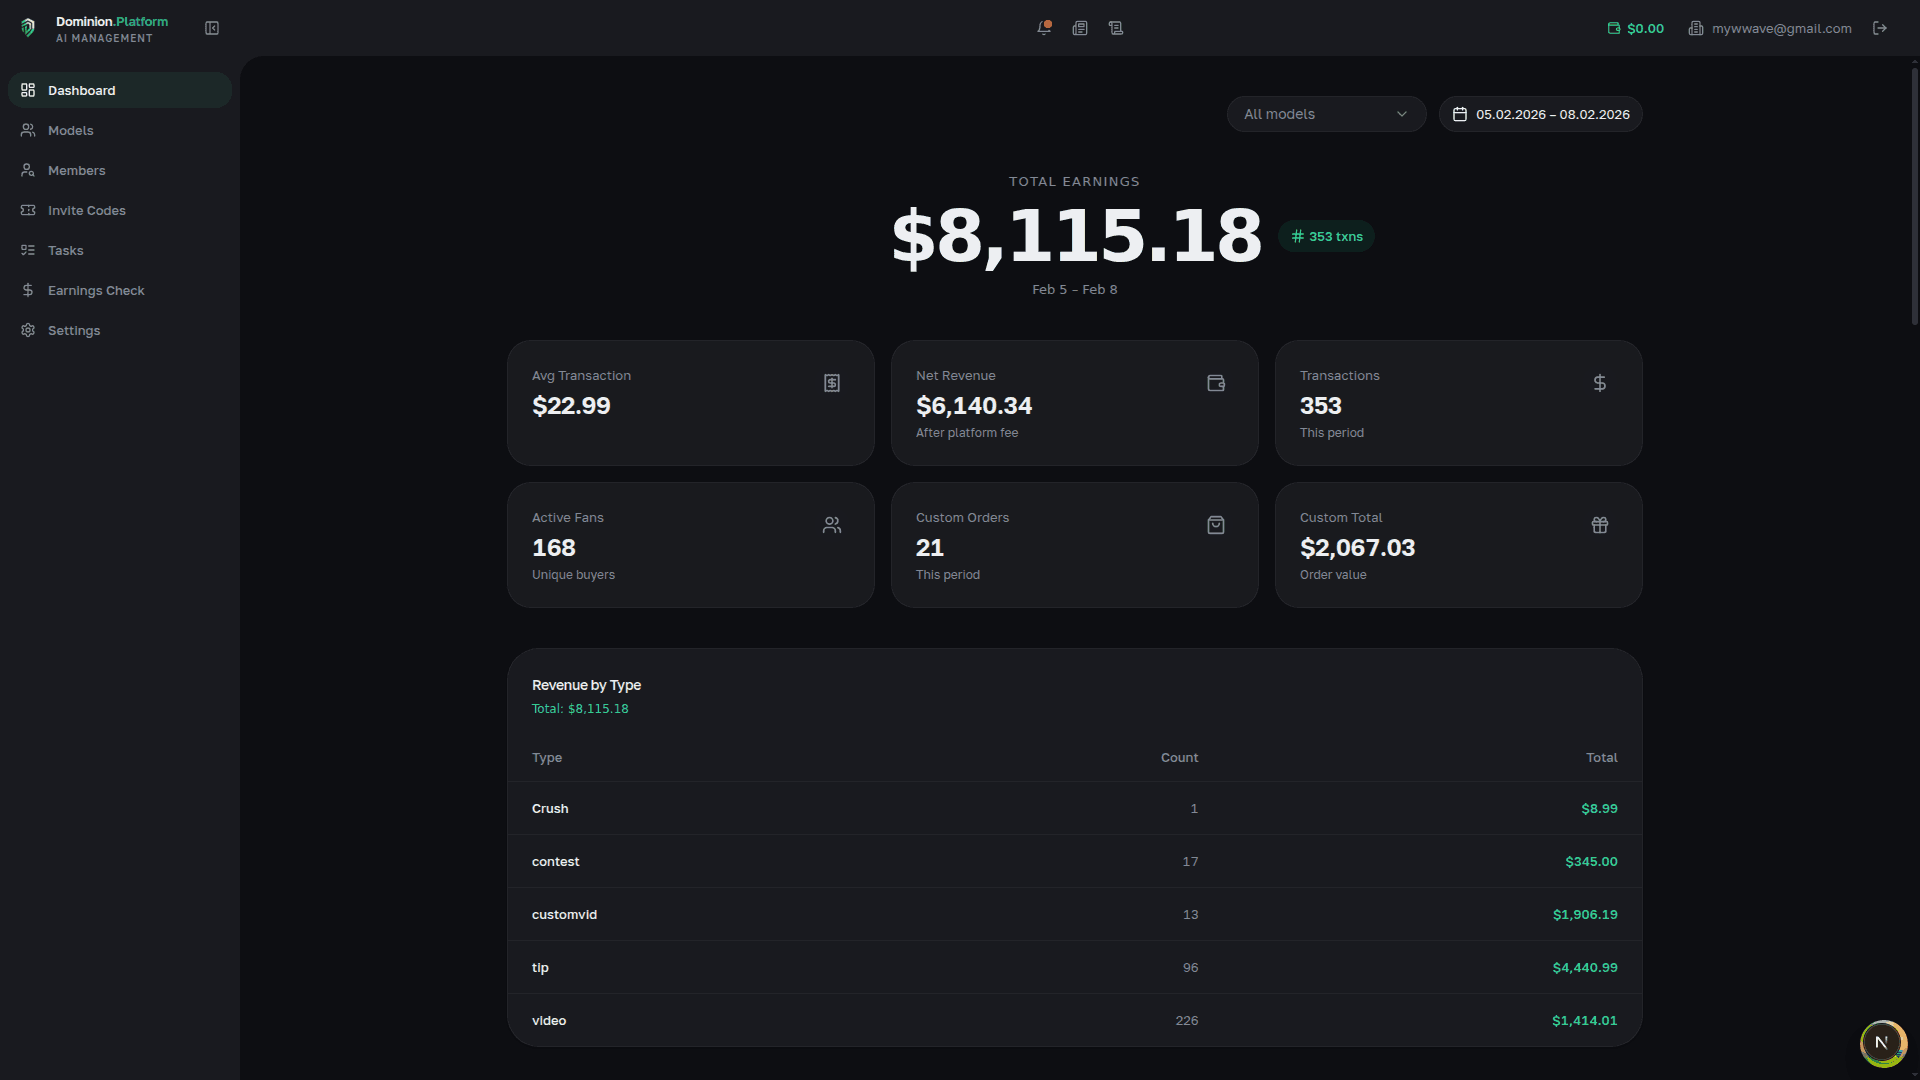Open the Earnings Check page

[96, 290]
